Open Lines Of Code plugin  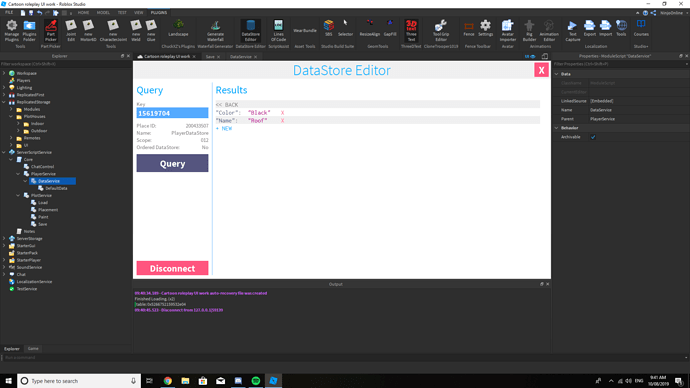coord(278,30)
